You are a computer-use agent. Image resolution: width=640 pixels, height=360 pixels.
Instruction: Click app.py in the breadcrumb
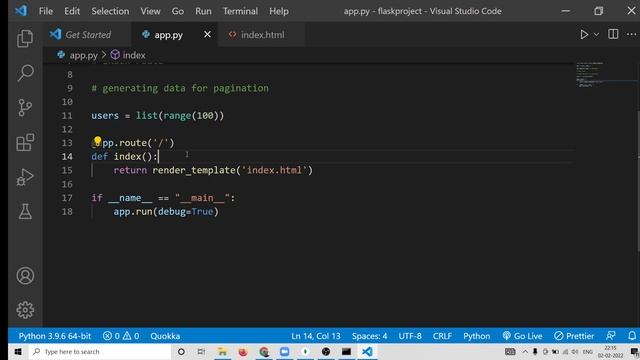[83, 55]
